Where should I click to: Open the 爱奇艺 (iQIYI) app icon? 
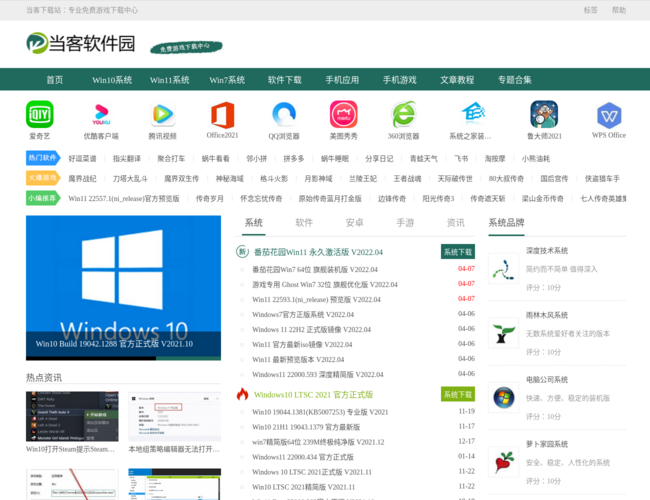pos(39,114)
